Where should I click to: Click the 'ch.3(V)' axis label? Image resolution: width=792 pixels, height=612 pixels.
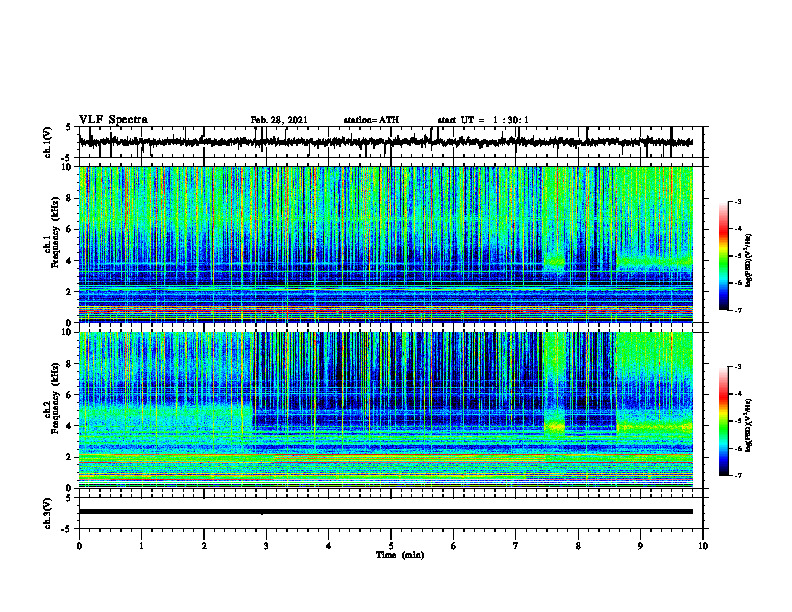pyautogui.click(x=48, y=513)
